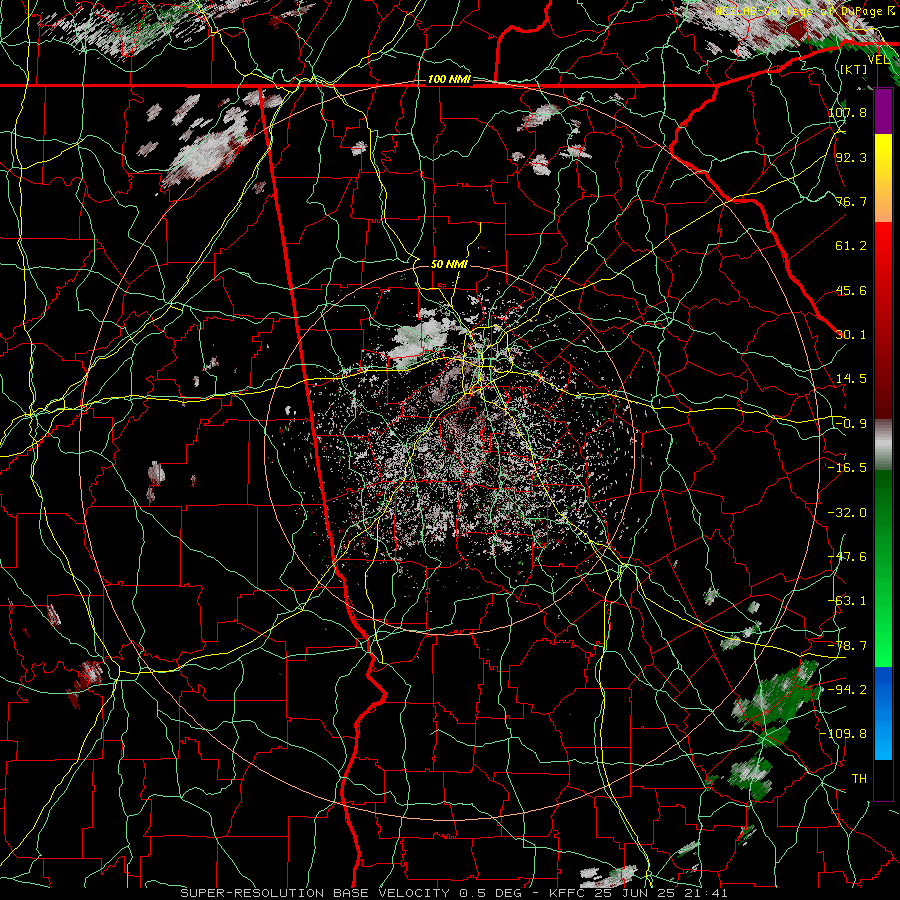
Task: Click the 107.8 scale value
Action: click(x=848, y=112)
